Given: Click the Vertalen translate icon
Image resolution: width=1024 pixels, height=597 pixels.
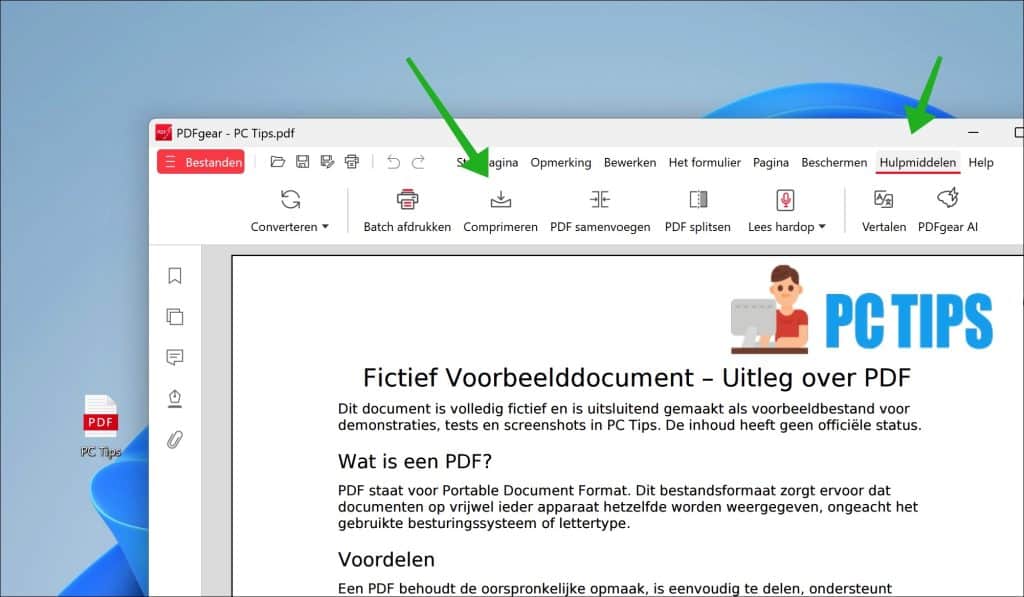Looking at the screenshot, I should click(884, 199).
